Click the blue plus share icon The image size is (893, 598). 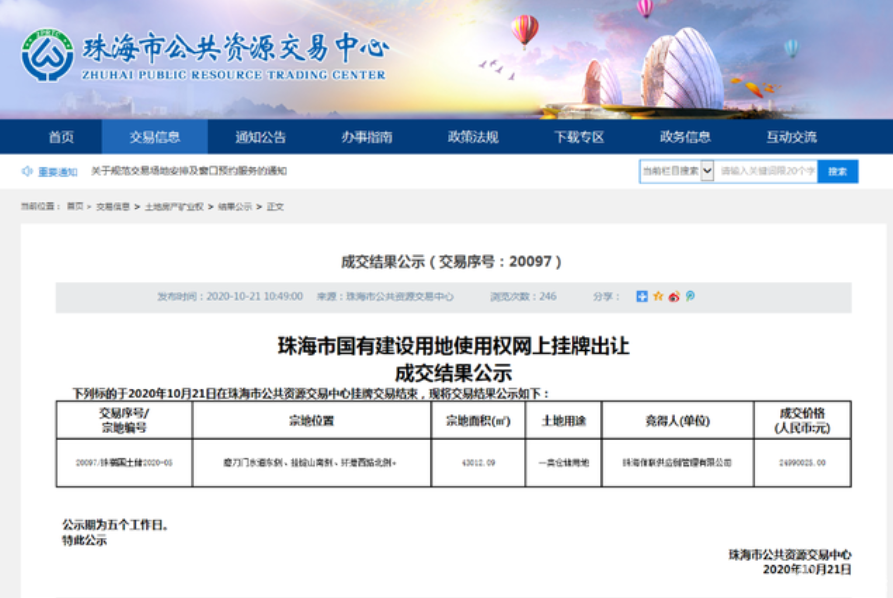(x=642, y=296)
